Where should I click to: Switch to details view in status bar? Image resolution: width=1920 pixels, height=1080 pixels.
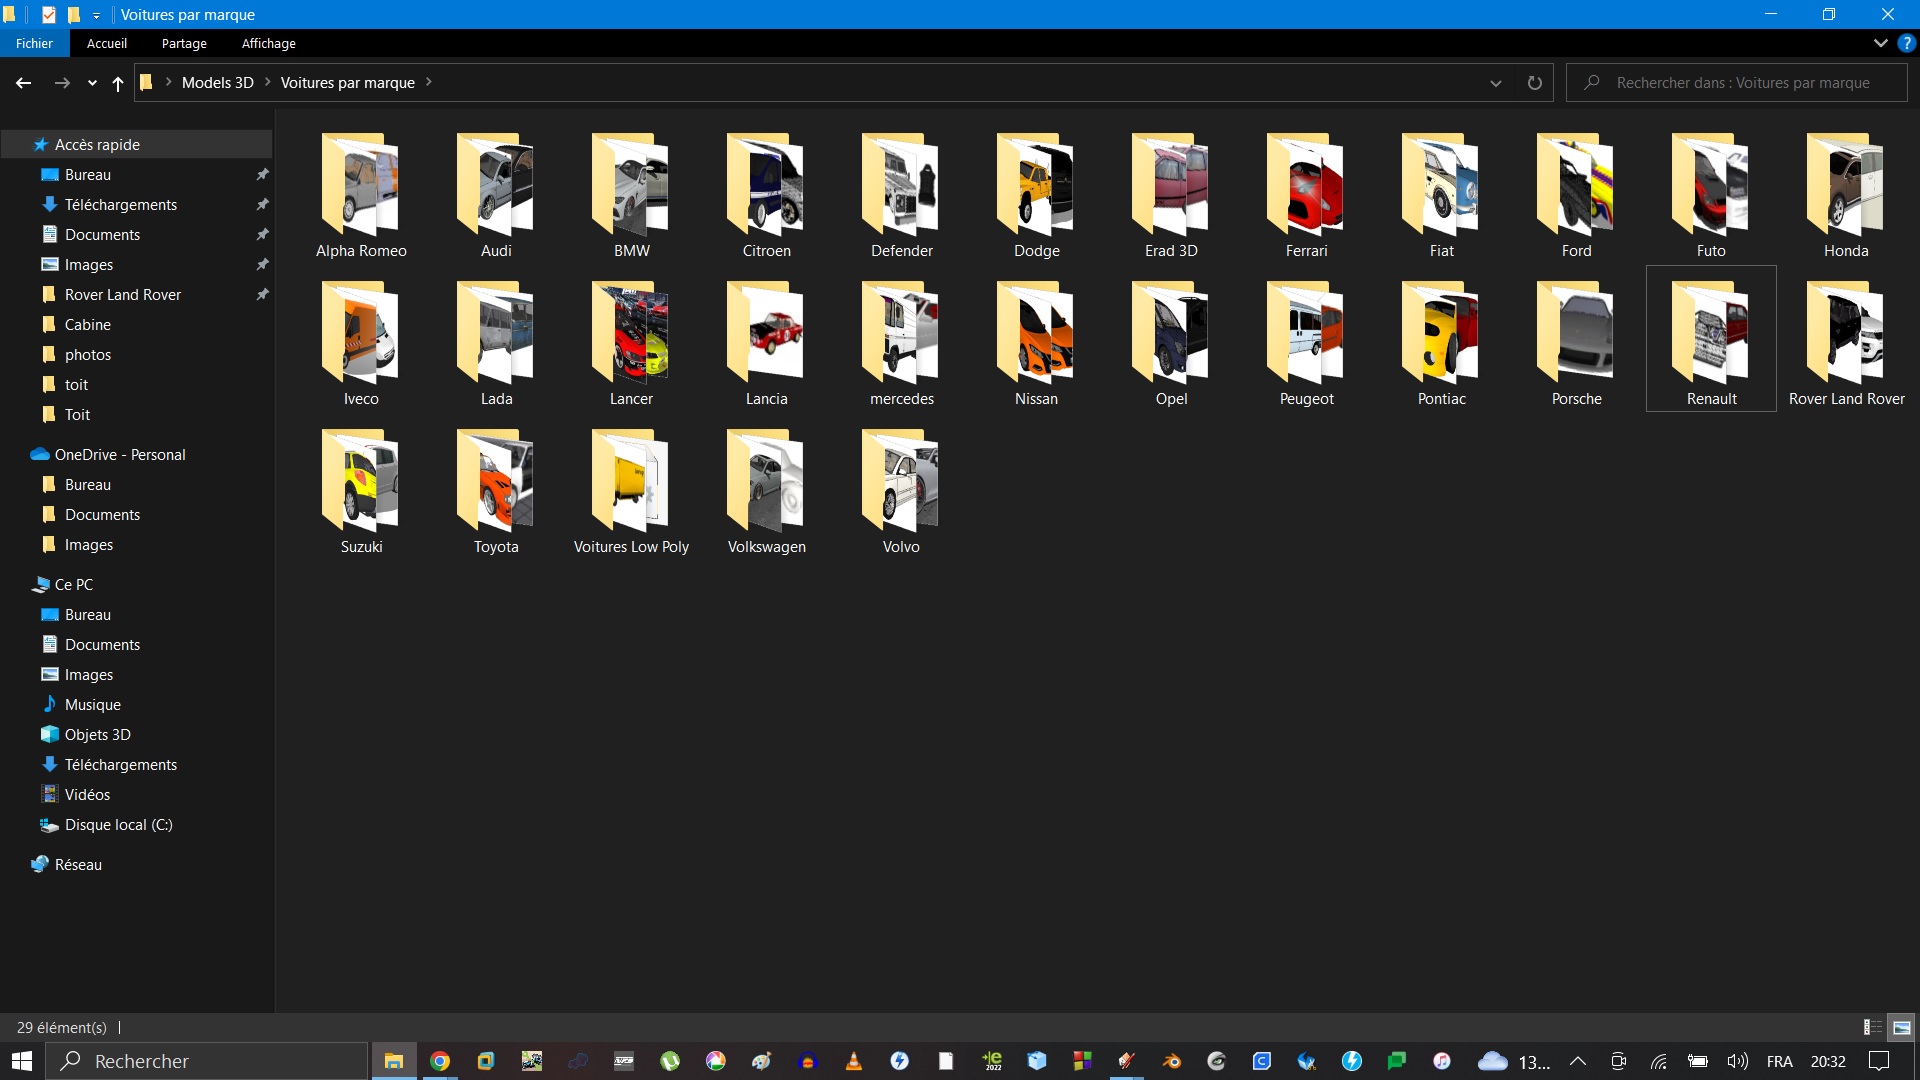click(x=1872, y=1027)
